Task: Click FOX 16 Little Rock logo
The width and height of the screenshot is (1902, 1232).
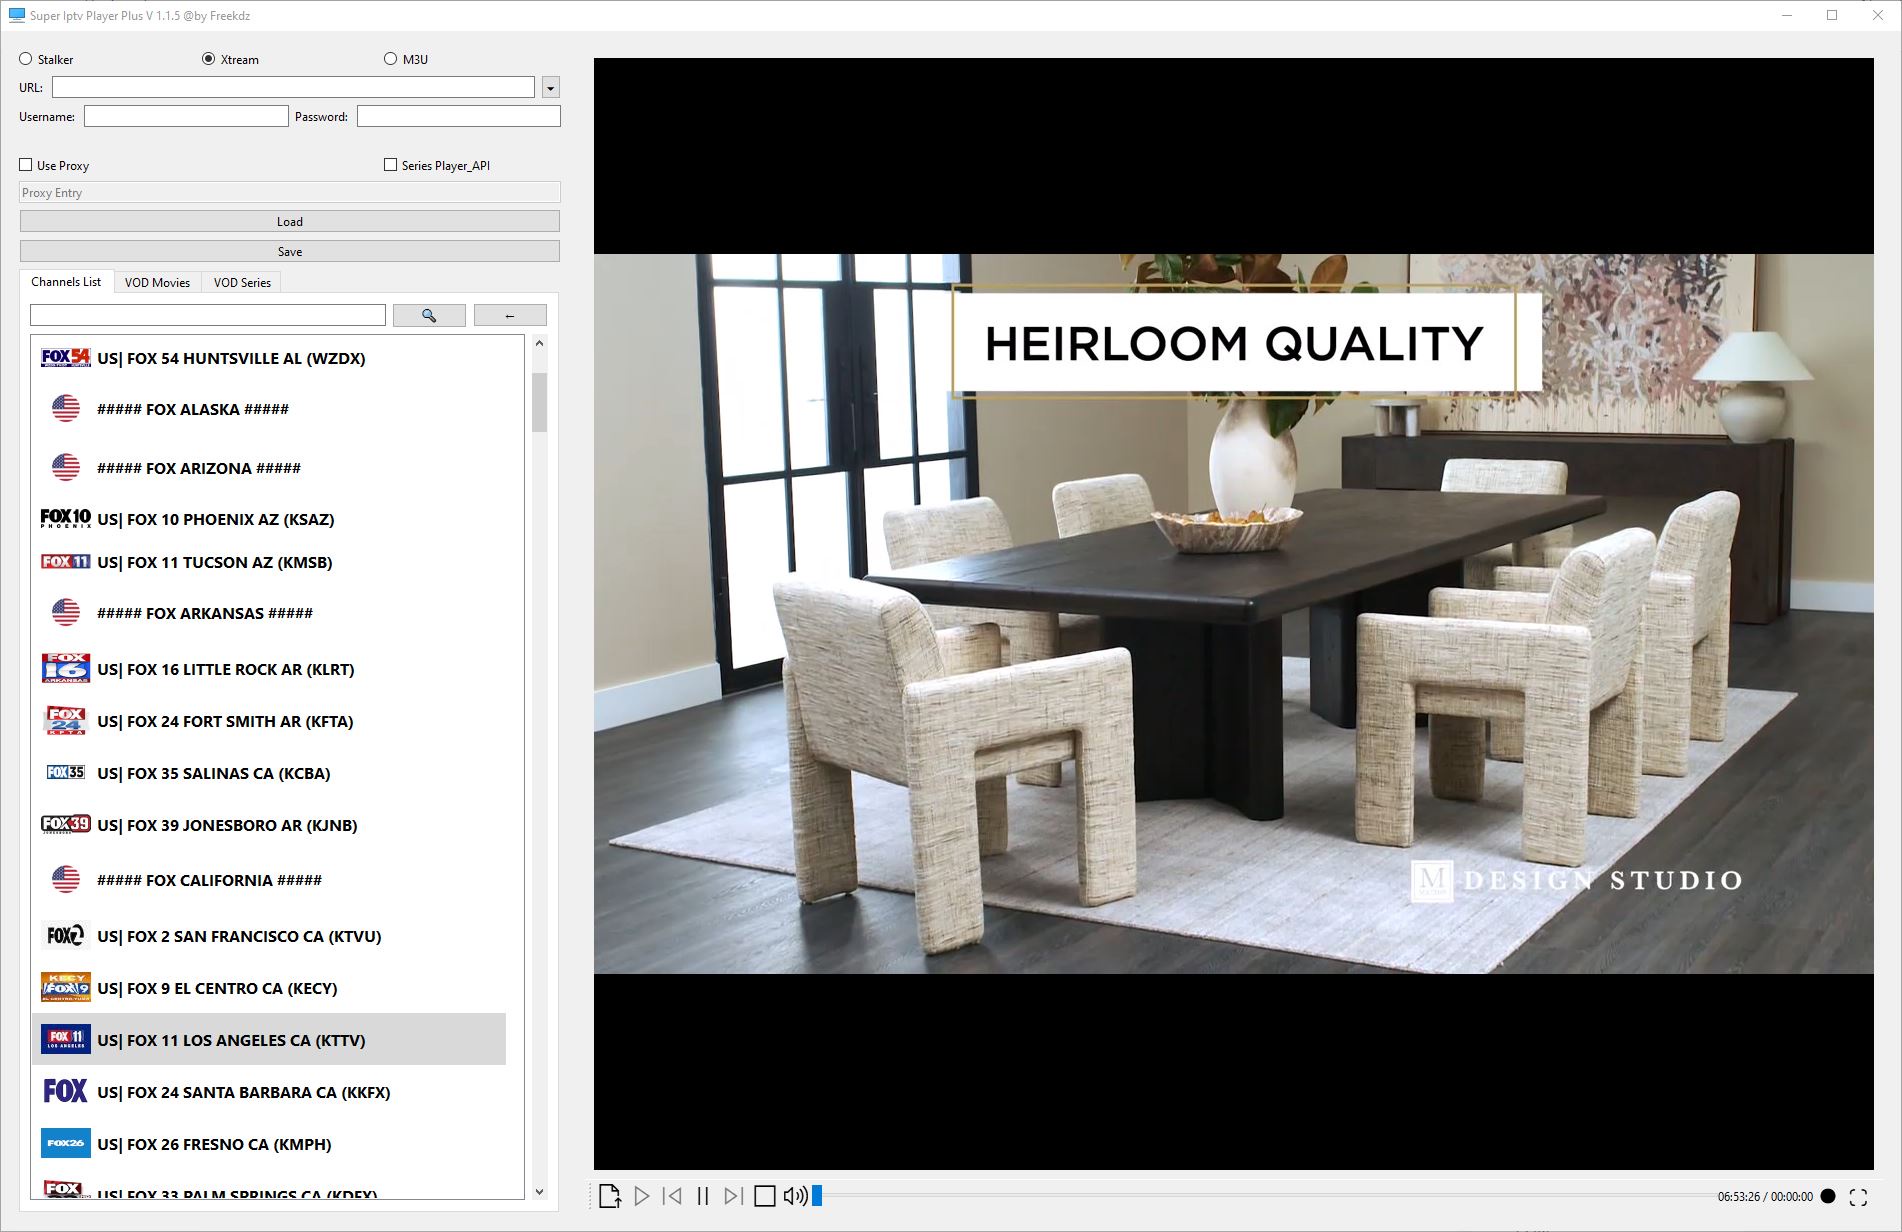Action: 66,668
